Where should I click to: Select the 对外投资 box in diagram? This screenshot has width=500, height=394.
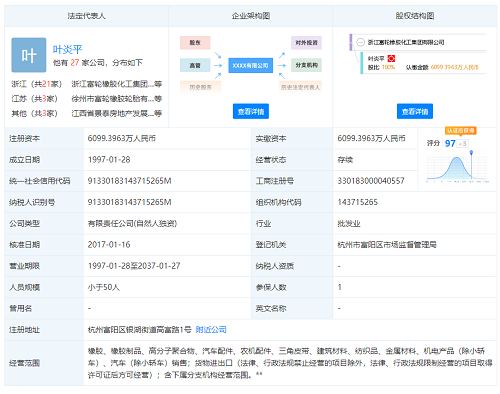306,43
